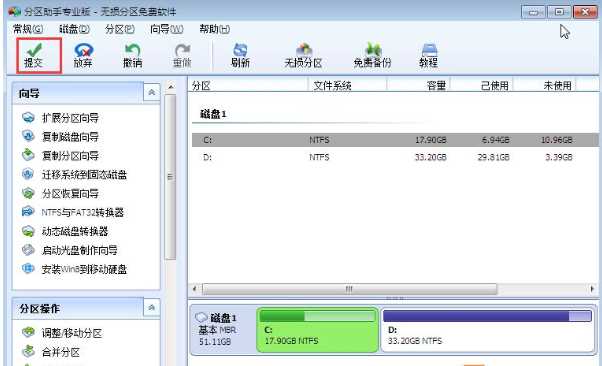Click the 重做 redo arrow icon
602x366 pixels.
point(182,50)
